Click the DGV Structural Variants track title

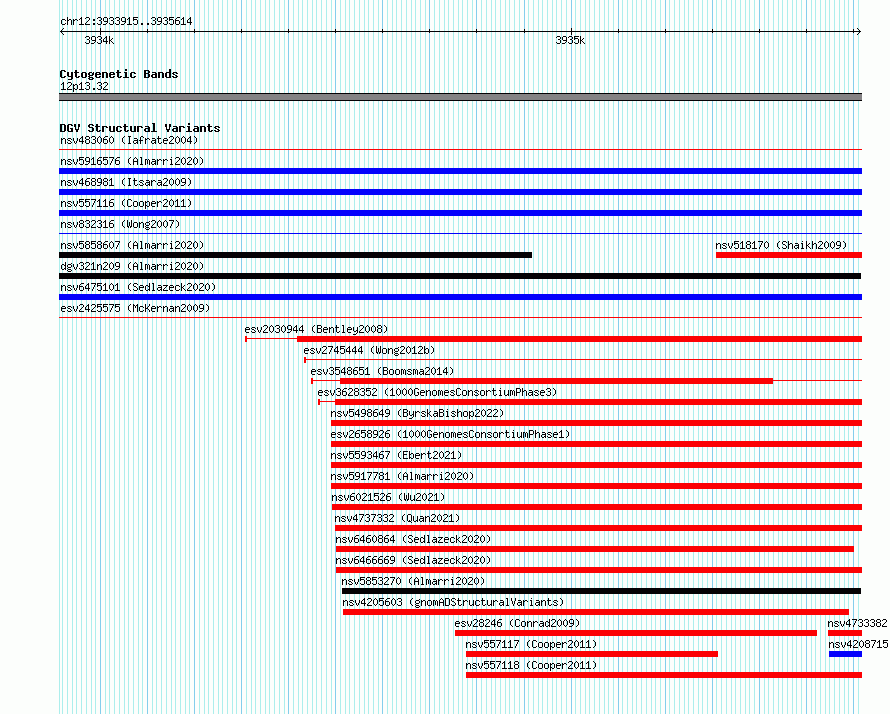pyautogui.click(x=140, y=128)
